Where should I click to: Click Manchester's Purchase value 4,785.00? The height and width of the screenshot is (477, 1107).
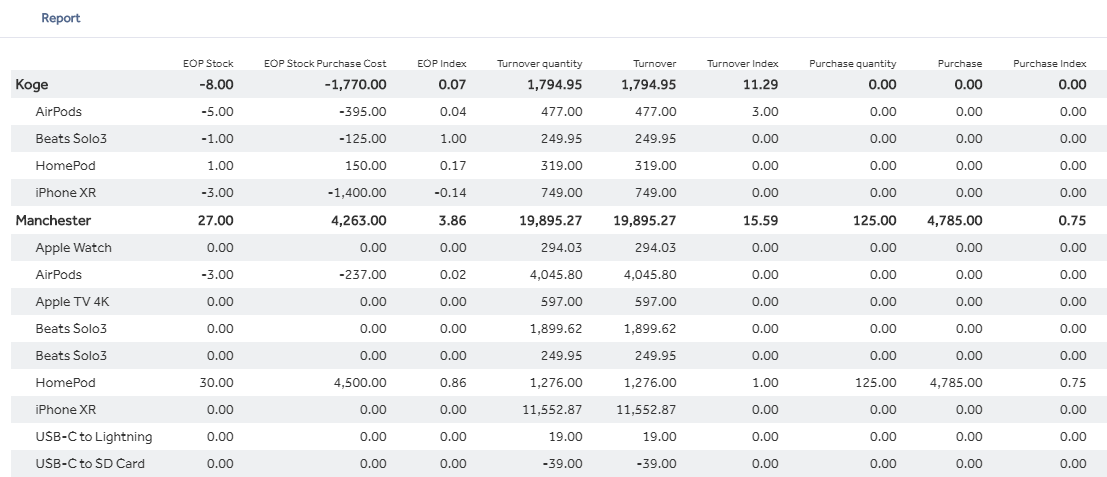tap(955, 220)
